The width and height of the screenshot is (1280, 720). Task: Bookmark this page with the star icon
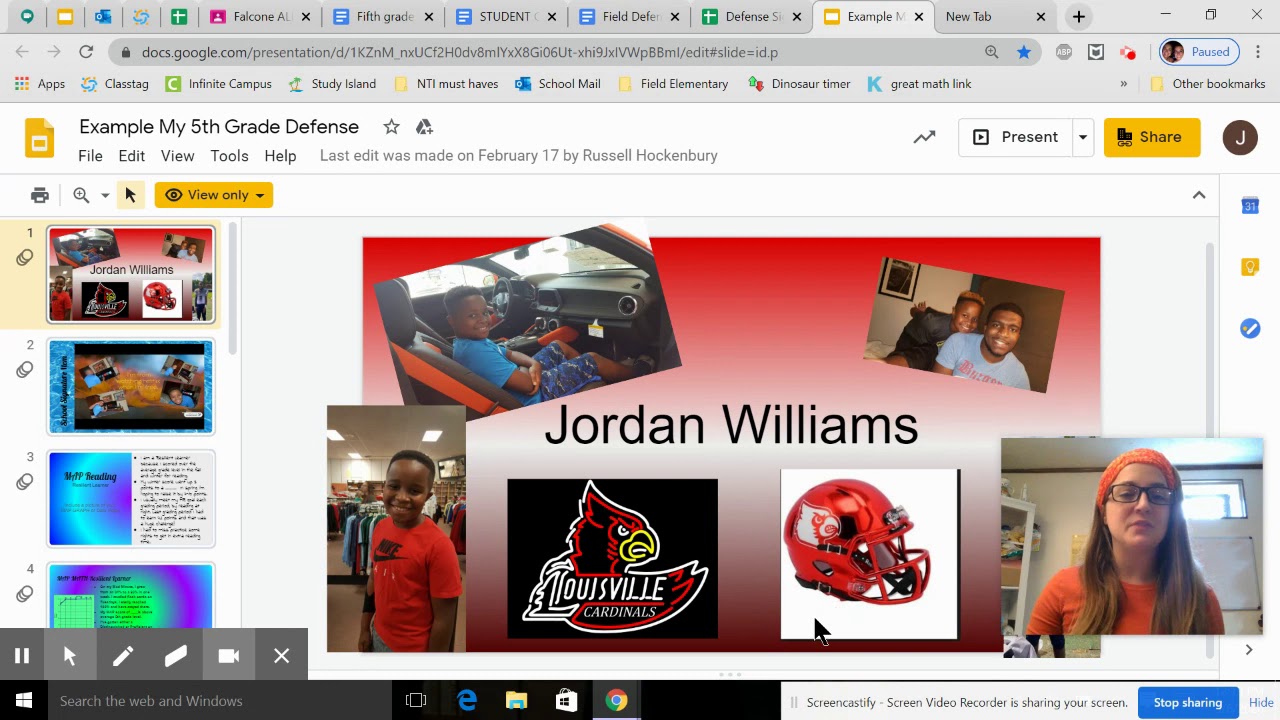tap(1024, 52)
